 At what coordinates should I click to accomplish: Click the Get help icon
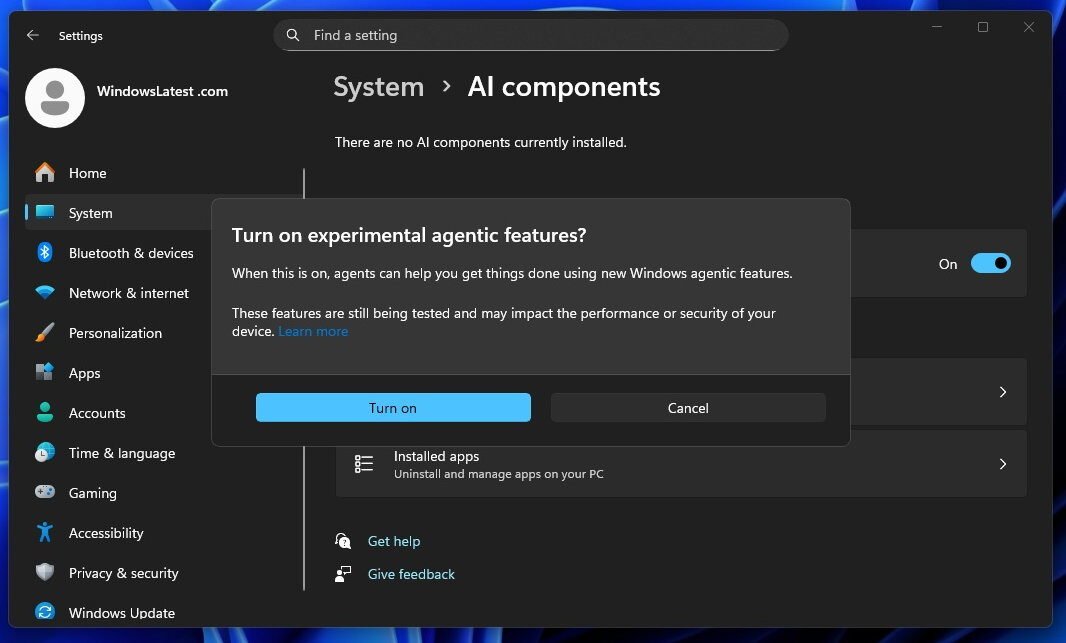click(343, 540)
